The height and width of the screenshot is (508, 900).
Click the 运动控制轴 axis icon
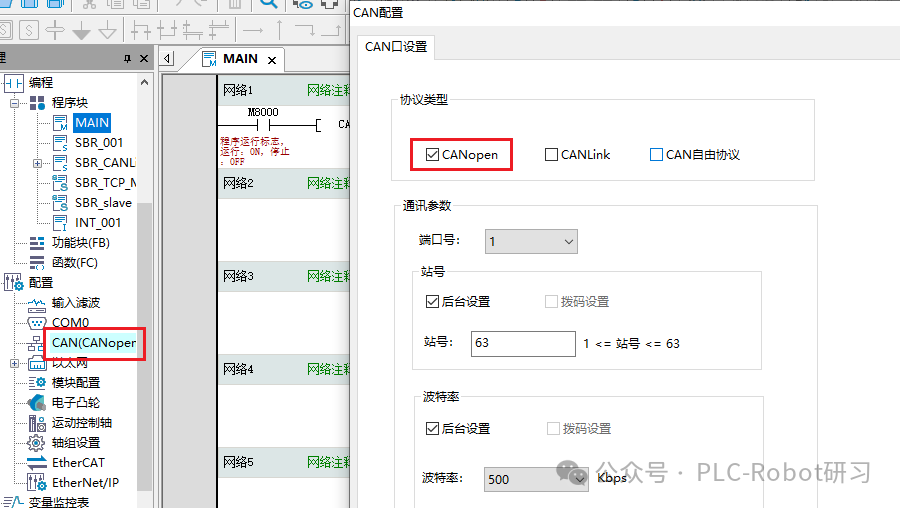[x=37, y=424]
